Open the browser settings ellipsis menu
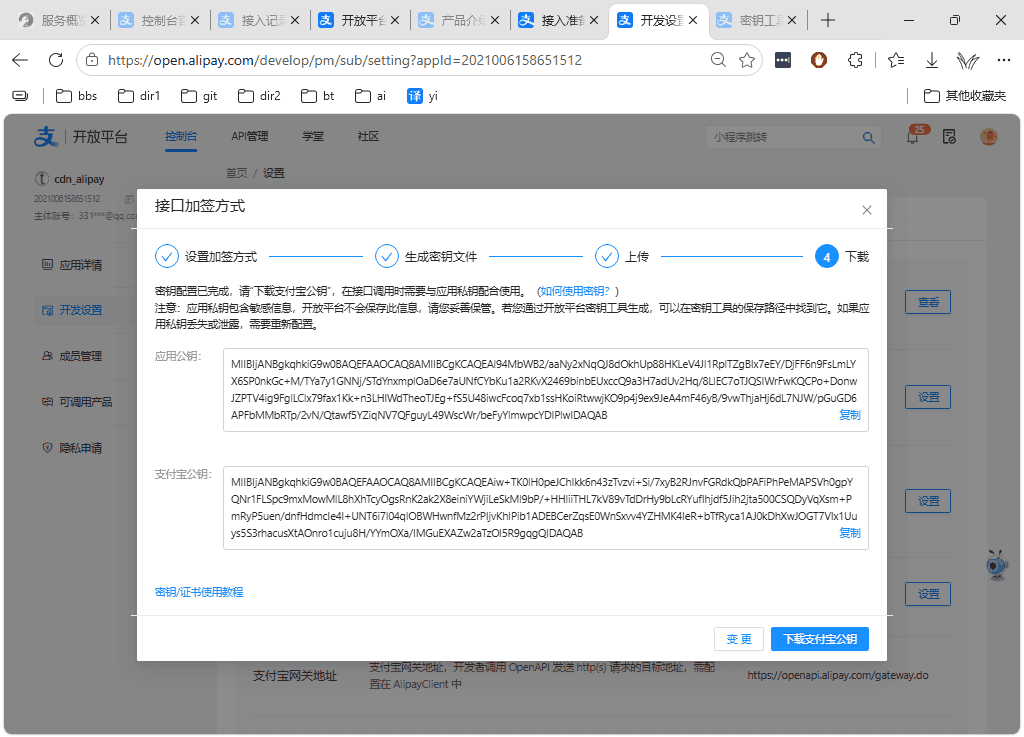 click(x=1004, y=60)
